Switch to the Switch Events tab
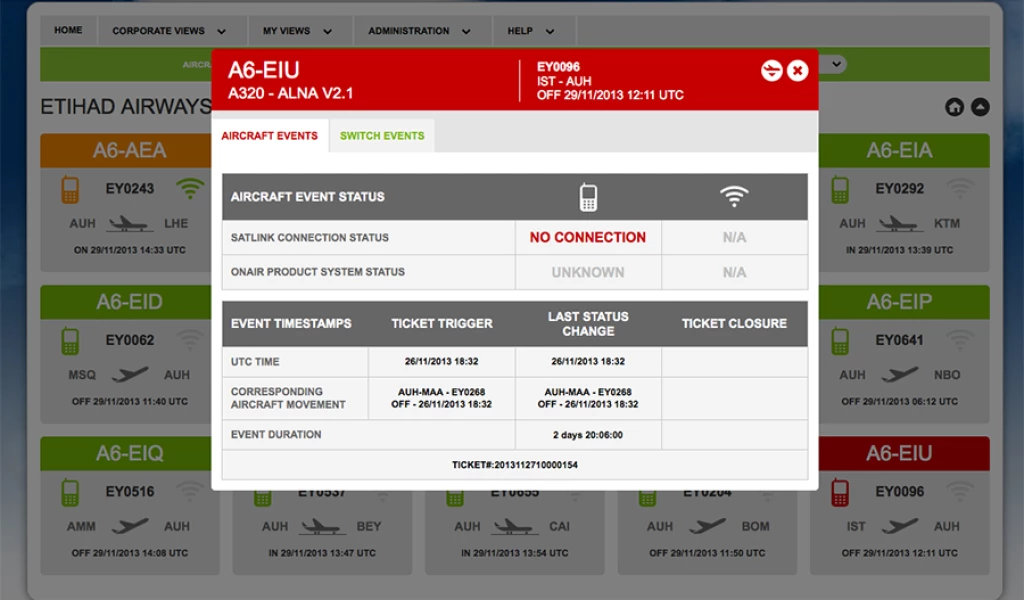The image size is (1024, 600). 382,136
